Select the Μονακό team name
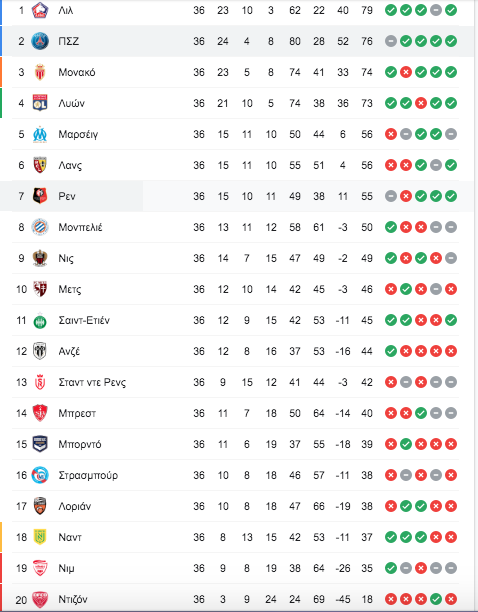 coord(77,72)
